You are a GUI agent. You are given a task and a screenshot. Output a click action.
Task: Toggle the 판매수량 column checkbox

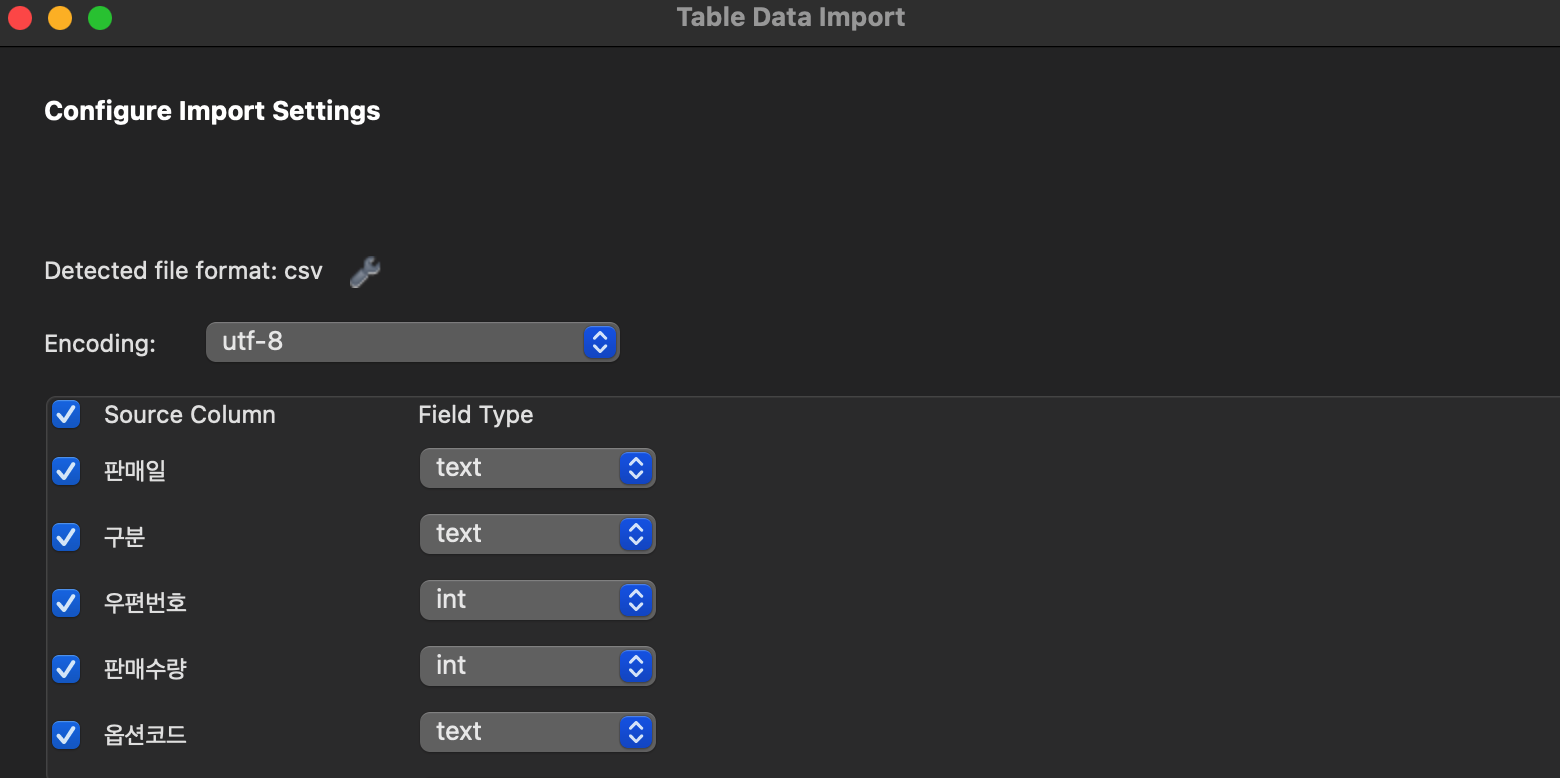point(66,668)
